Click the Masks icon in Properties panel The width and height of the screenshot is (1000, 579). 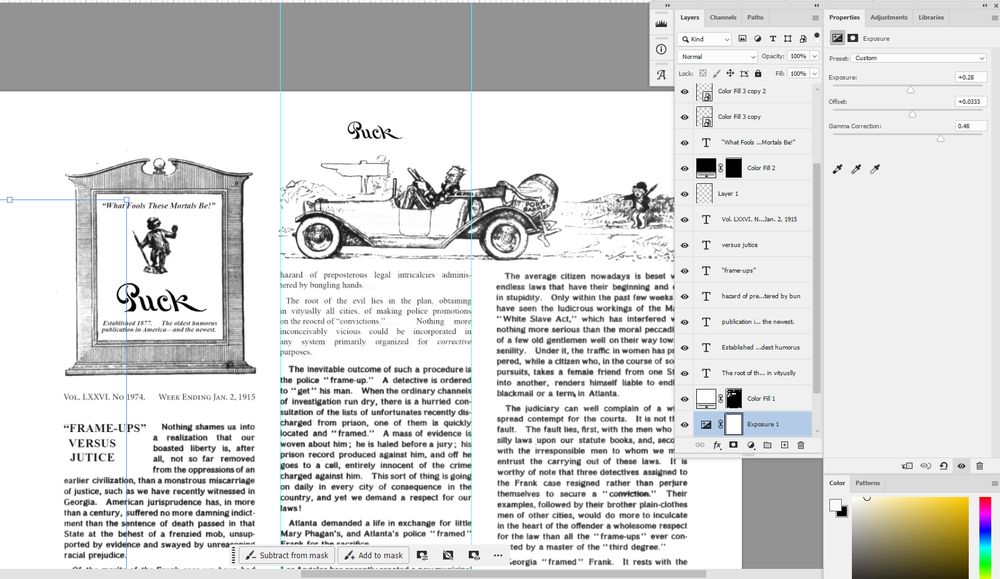(x=853, y=38)
